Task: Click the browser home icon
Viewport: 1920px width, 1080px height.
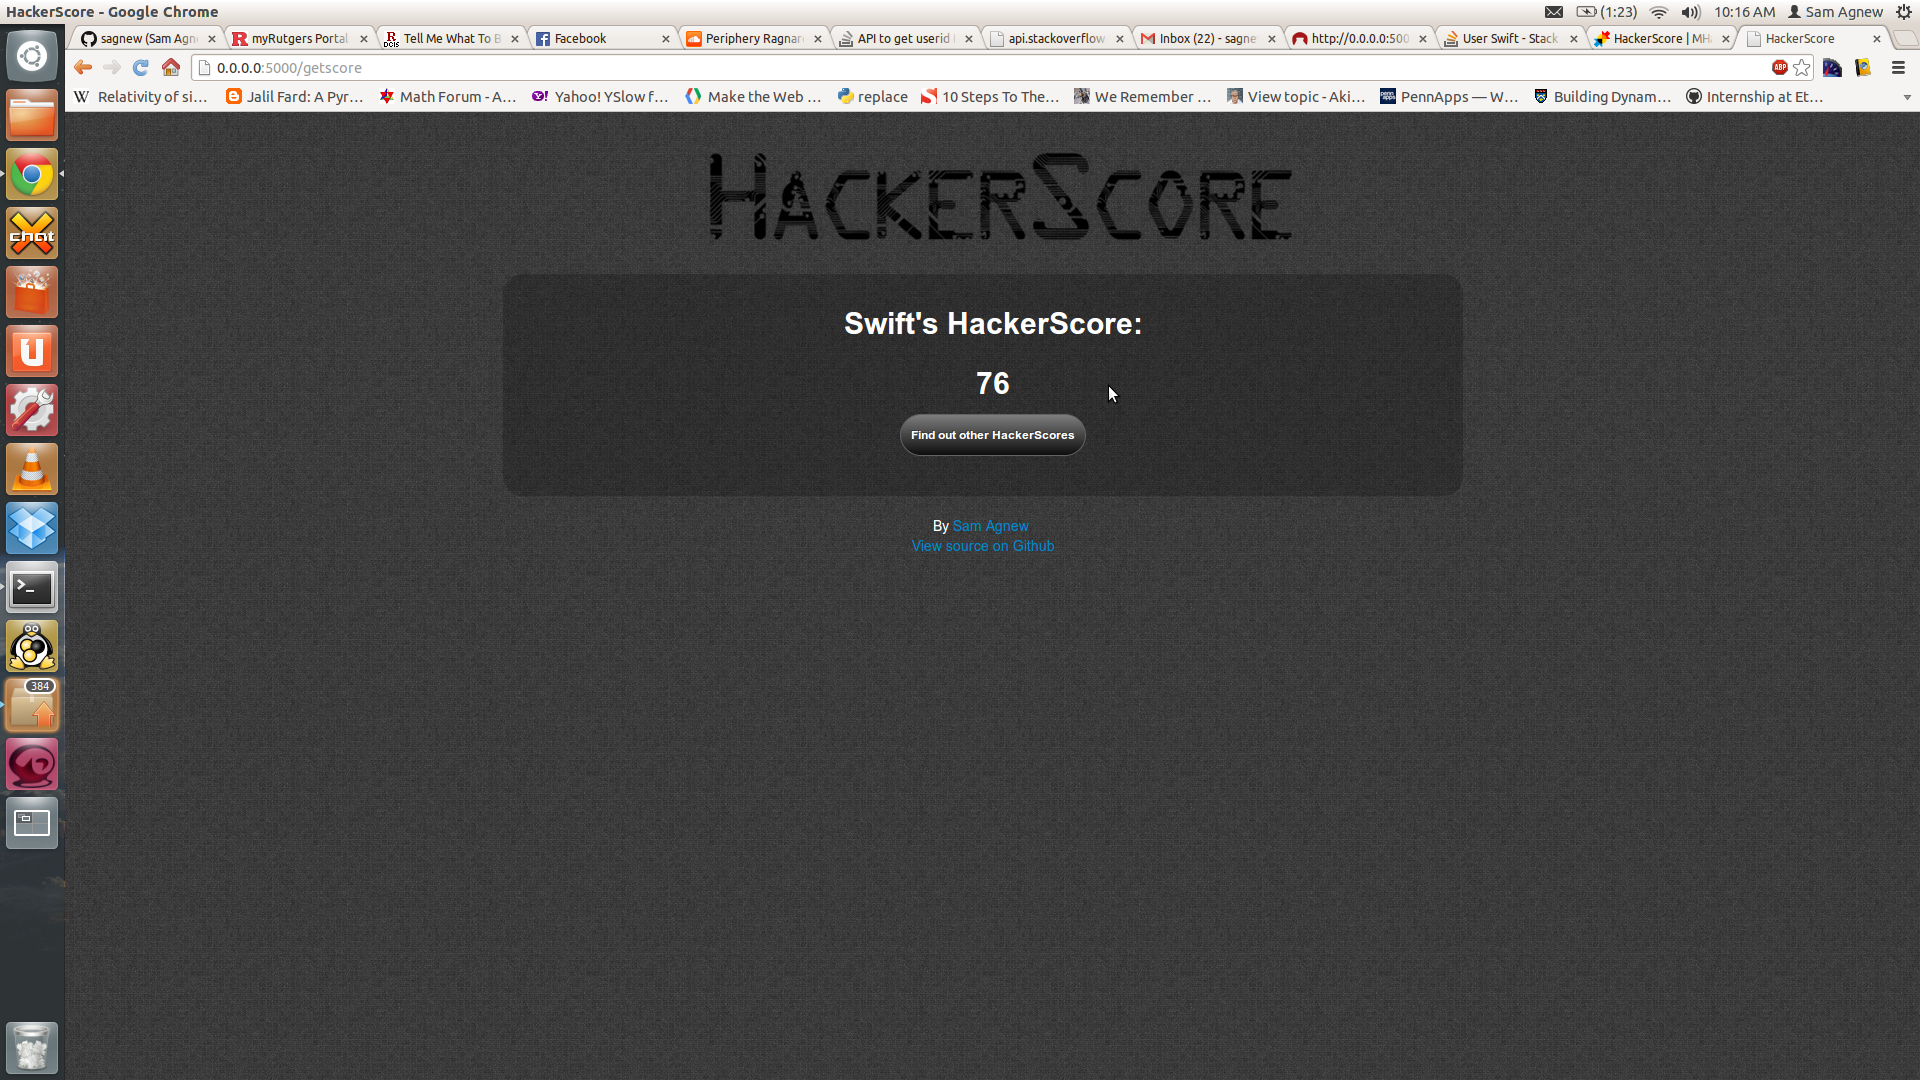Action: pos(171,68)
